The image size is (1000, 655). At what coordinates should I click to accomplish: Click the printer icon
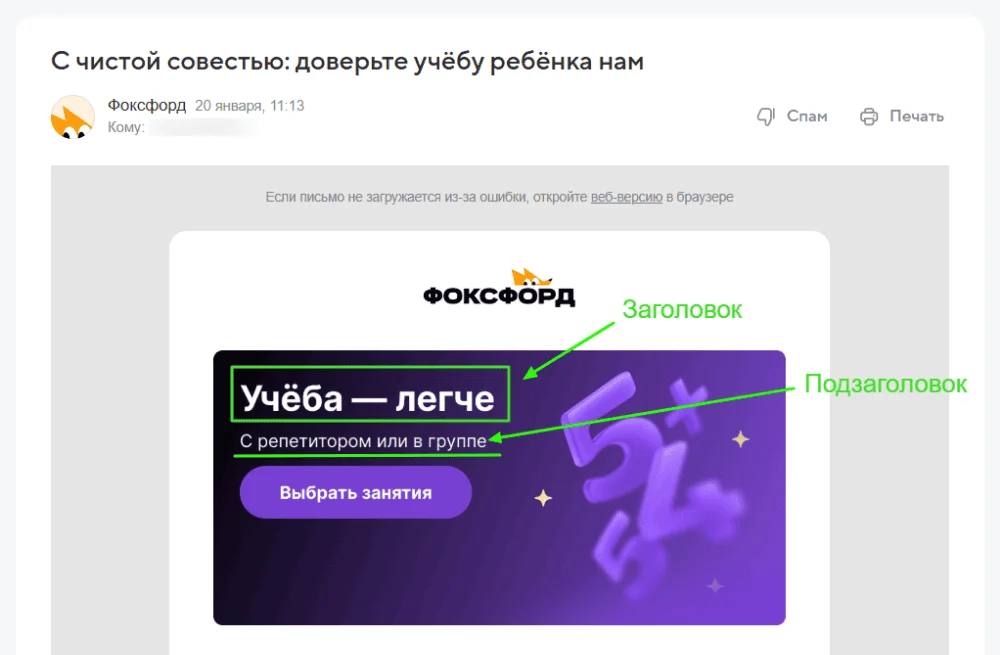[869, 117]
